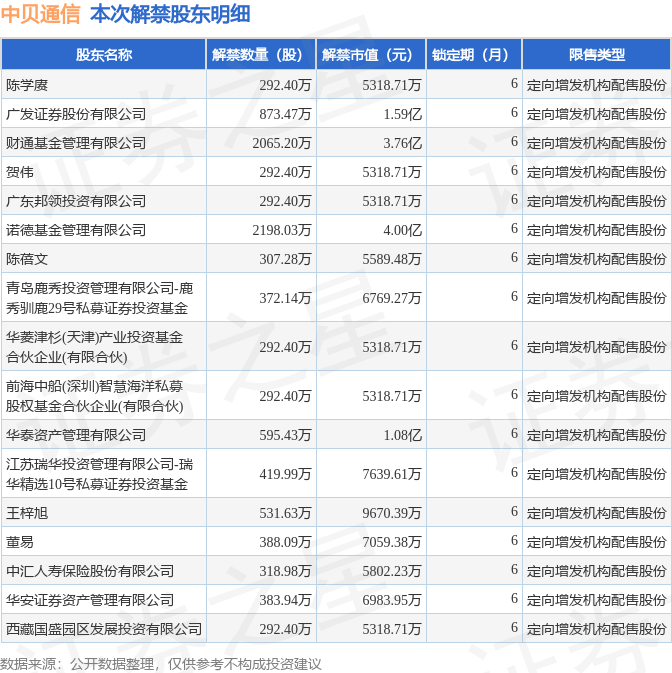The width and height of the screenshot is (672, 673).
Task: Click the 4.00亿 market value cell
Action: click(403, 230)
